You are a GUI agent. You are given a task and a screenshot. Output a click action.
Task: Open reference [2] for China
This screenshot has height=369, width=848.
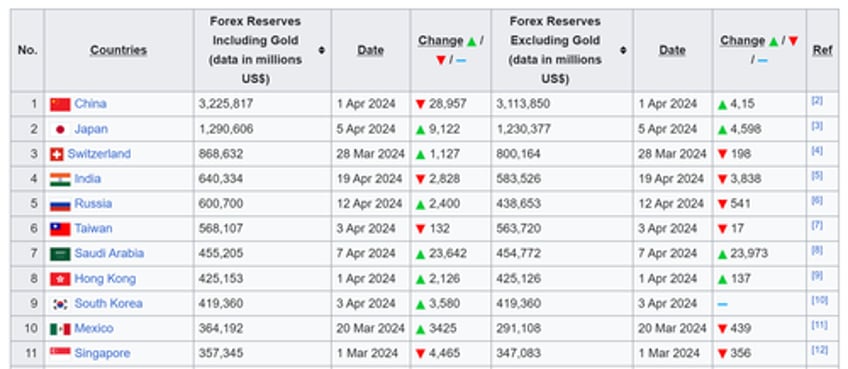pos(817,101)
